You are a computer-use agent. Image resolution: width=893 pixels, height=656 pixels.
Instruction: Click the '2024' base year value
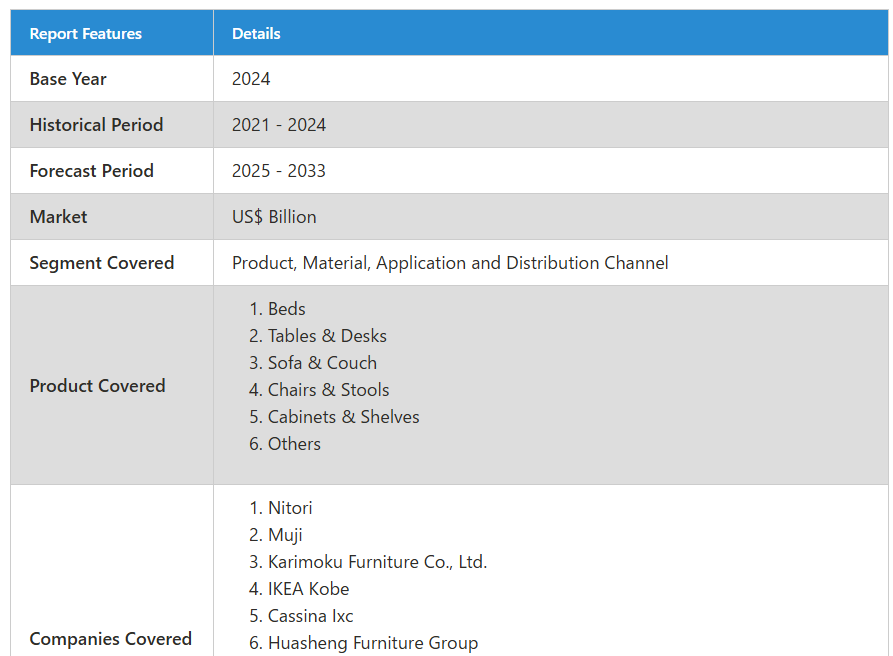[x=251, y=79]
